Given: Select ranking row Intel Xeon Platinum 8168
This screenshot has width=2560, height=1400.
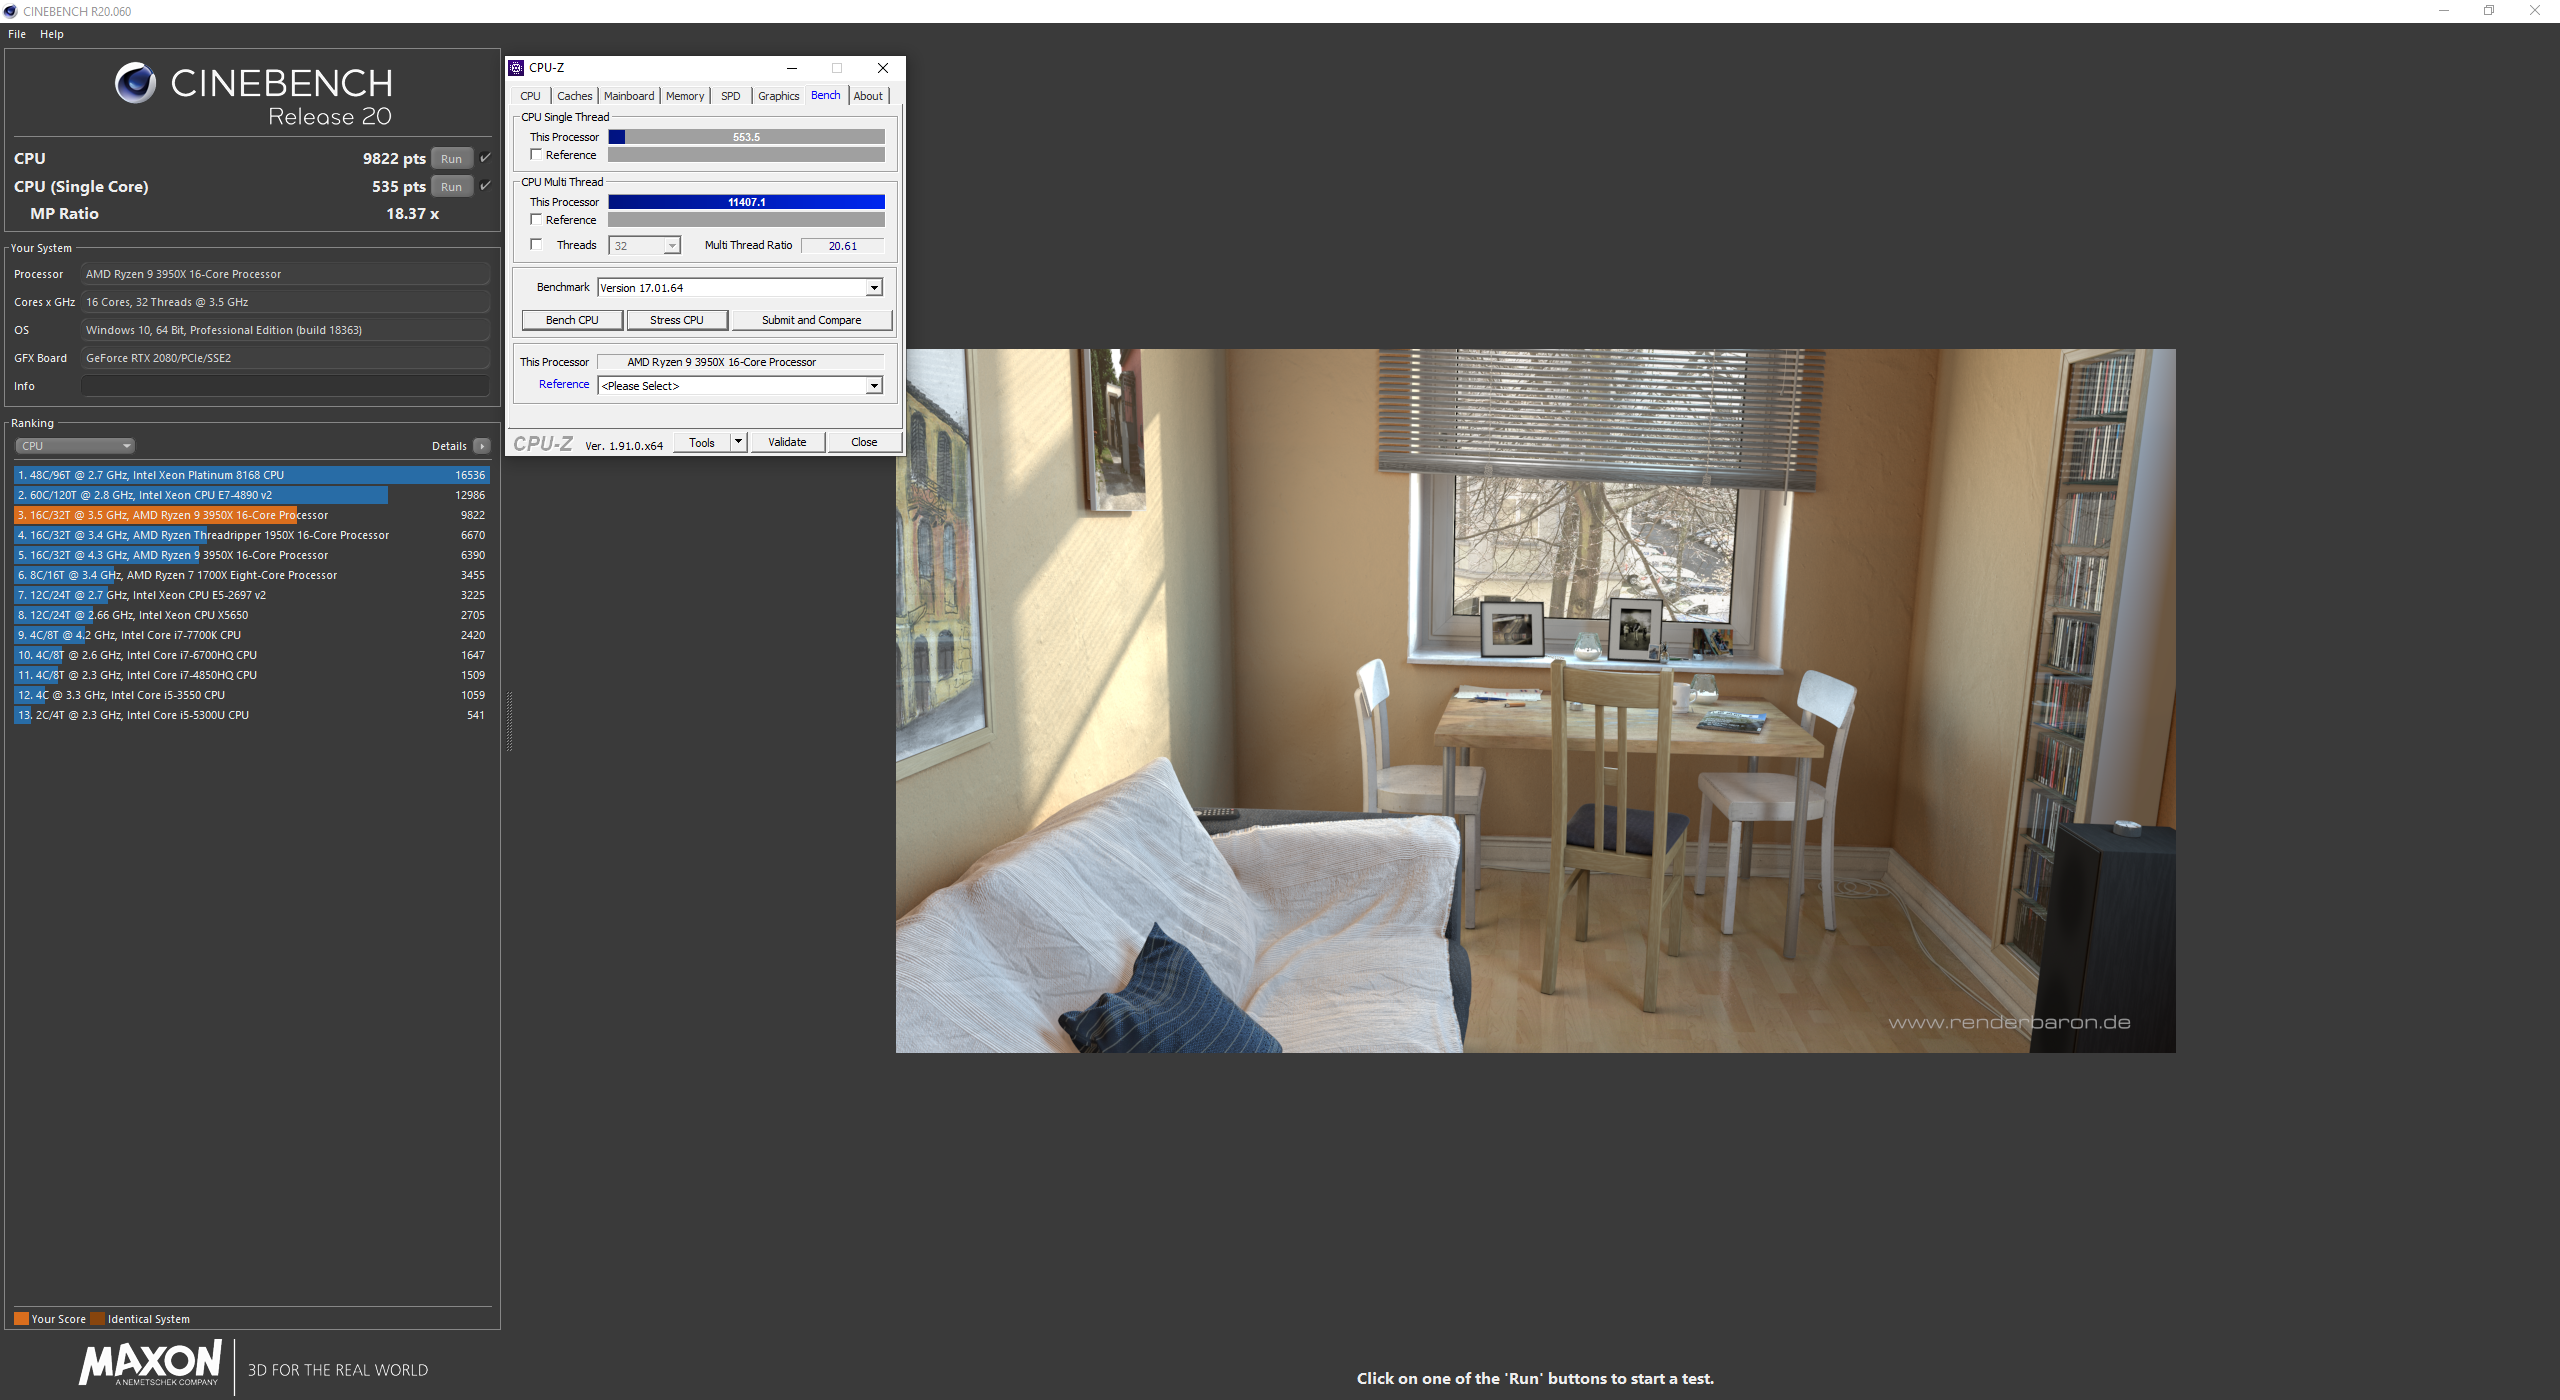Looking at the screenshot, I should [252, 475].
